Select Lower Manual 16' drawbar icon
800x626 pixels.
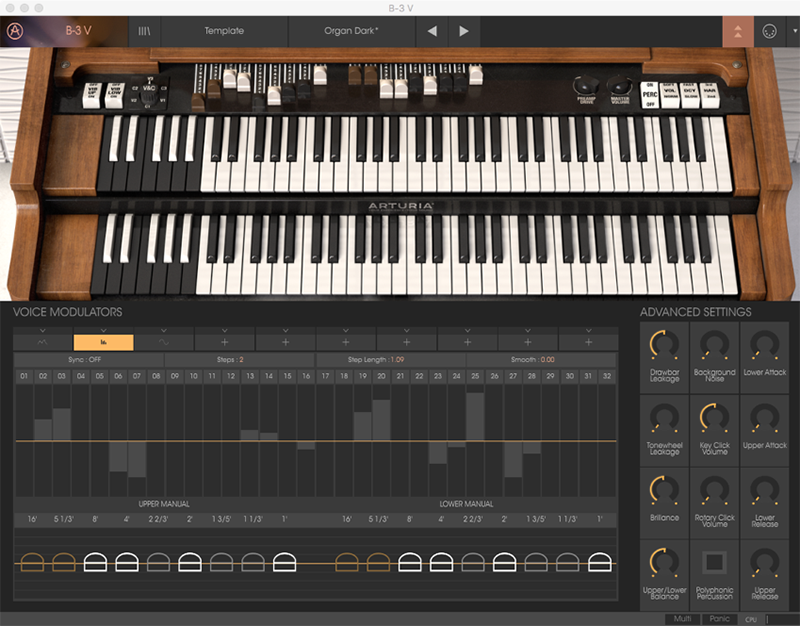pyautogui.click(x=347, y=562)
